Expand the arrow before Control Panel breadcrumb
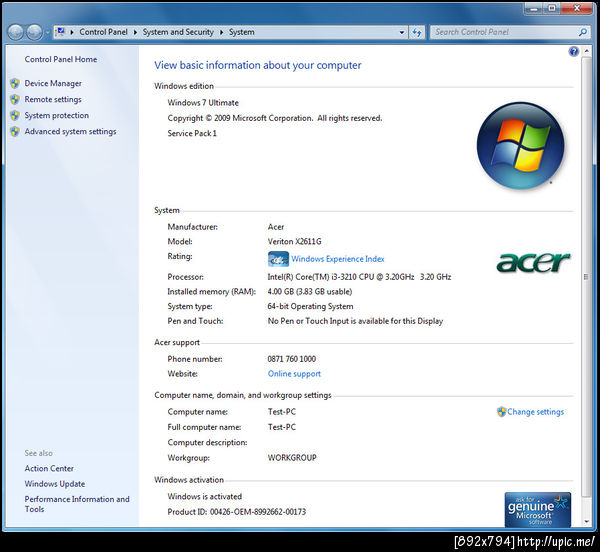The width and height of the screenshot is (600, 552). point(72,32)
